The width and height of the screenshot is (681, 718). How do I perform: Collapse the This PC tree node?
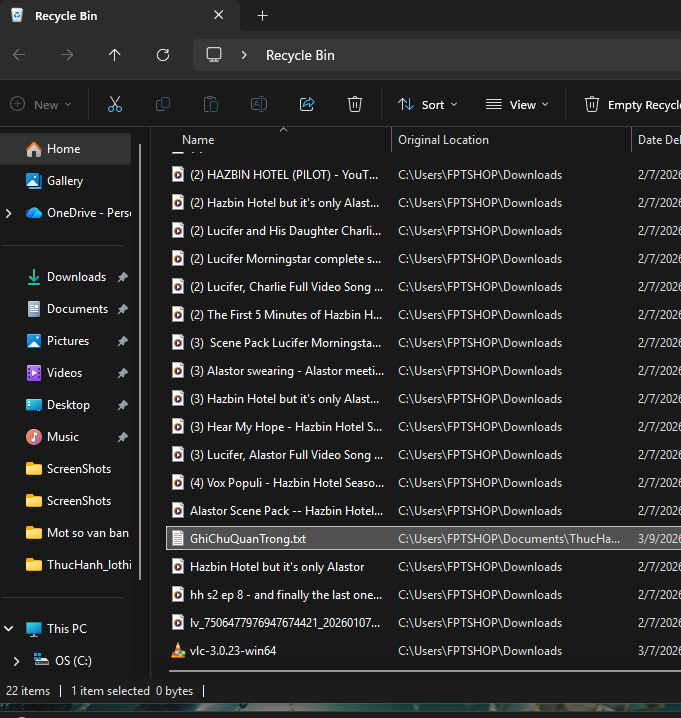click(9, 629)
